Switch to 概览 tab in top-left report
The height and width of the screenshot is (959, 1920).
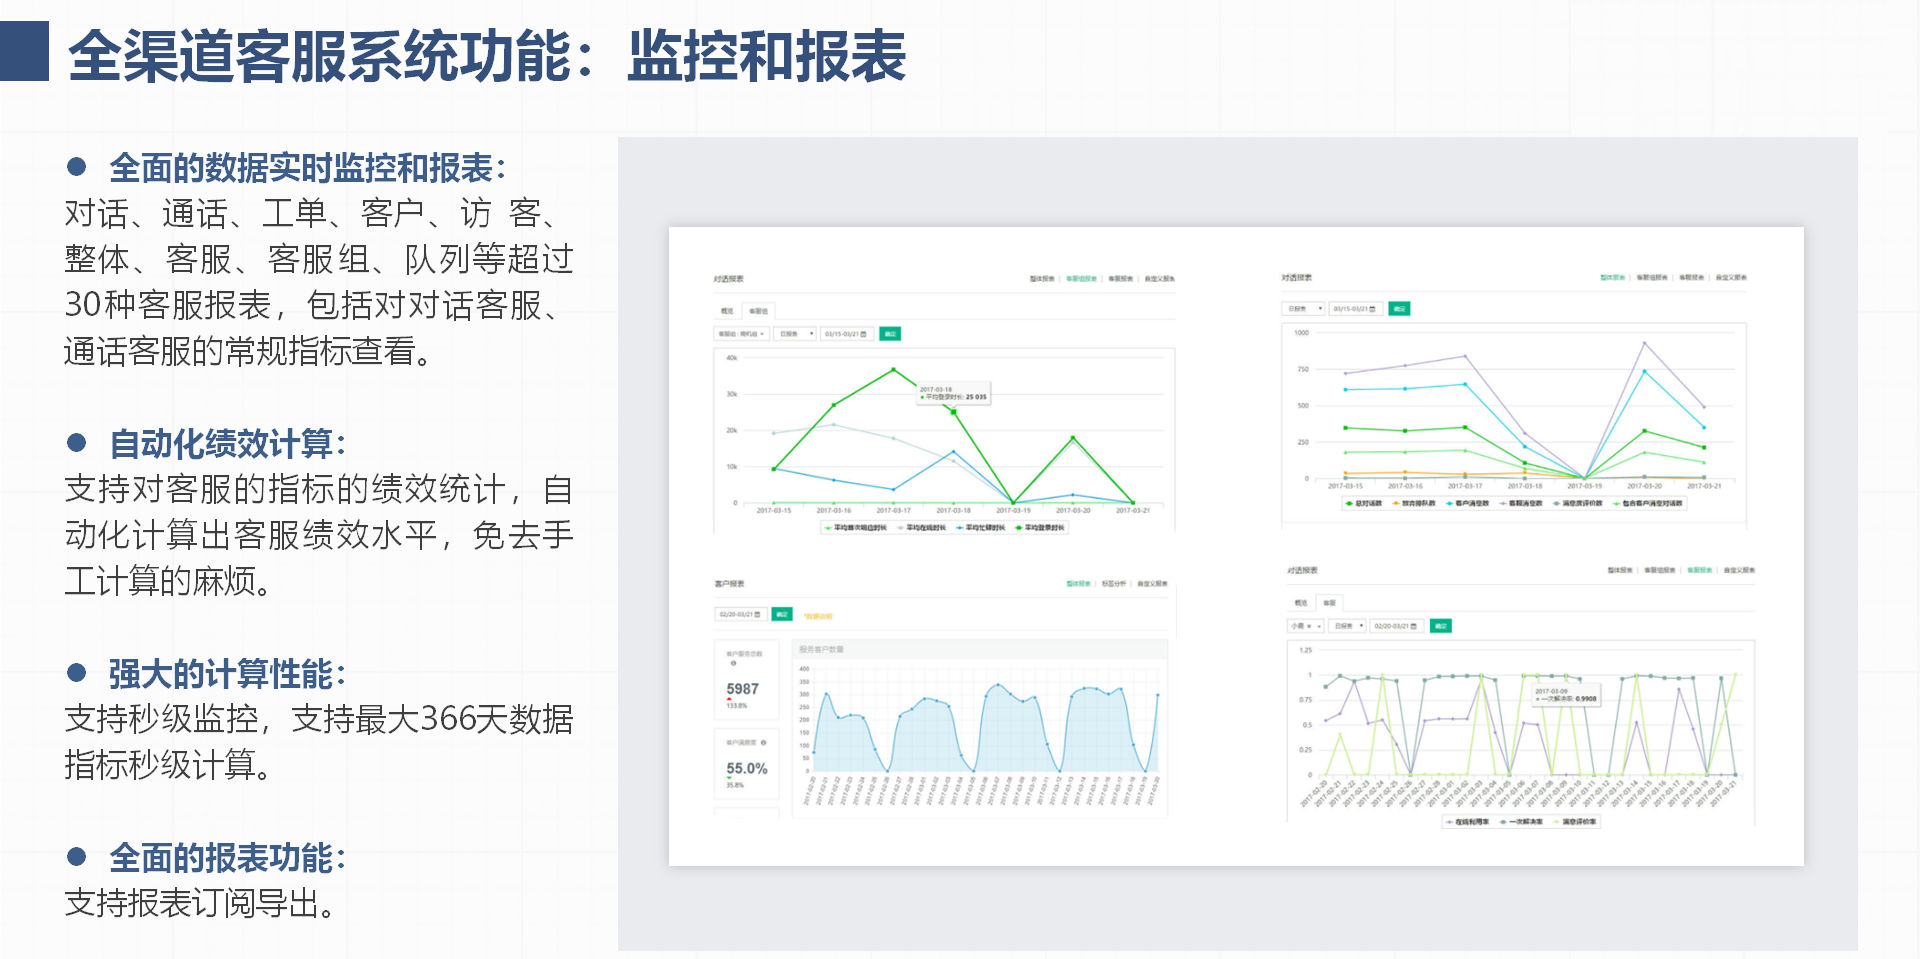pos(727,311)
